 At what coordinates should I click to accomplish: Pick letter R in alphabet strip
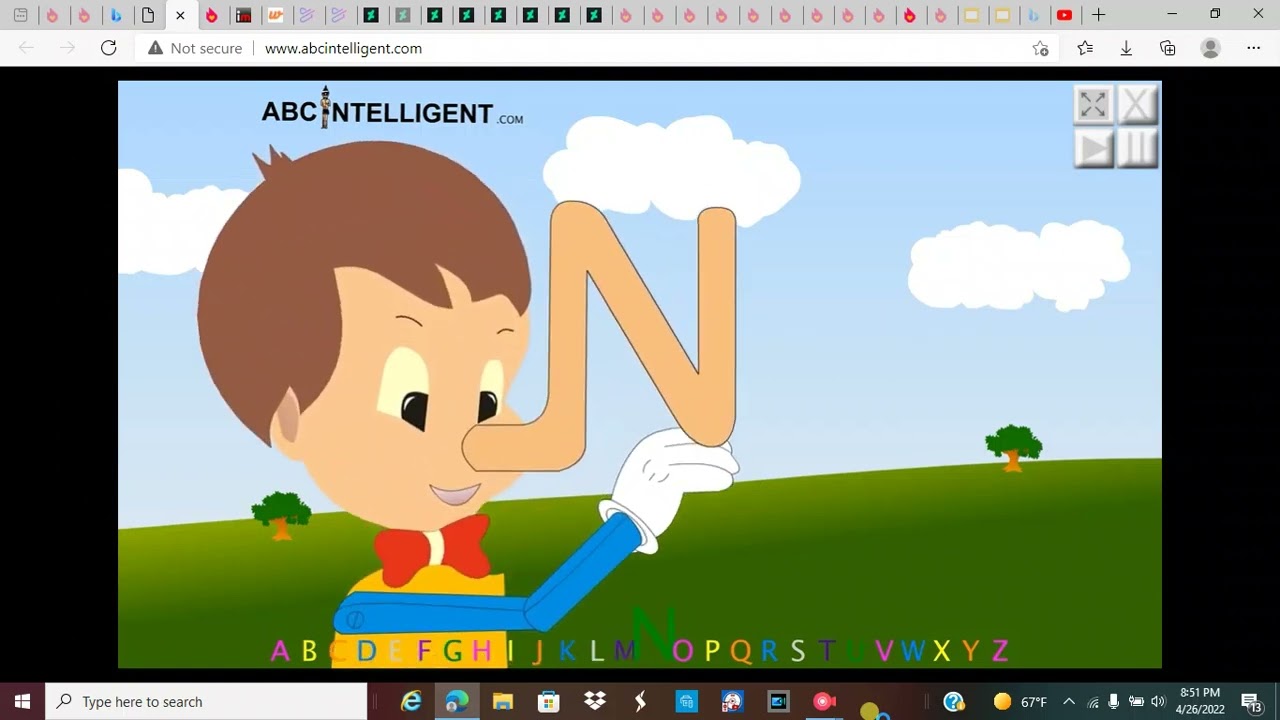tap(769, 652)
